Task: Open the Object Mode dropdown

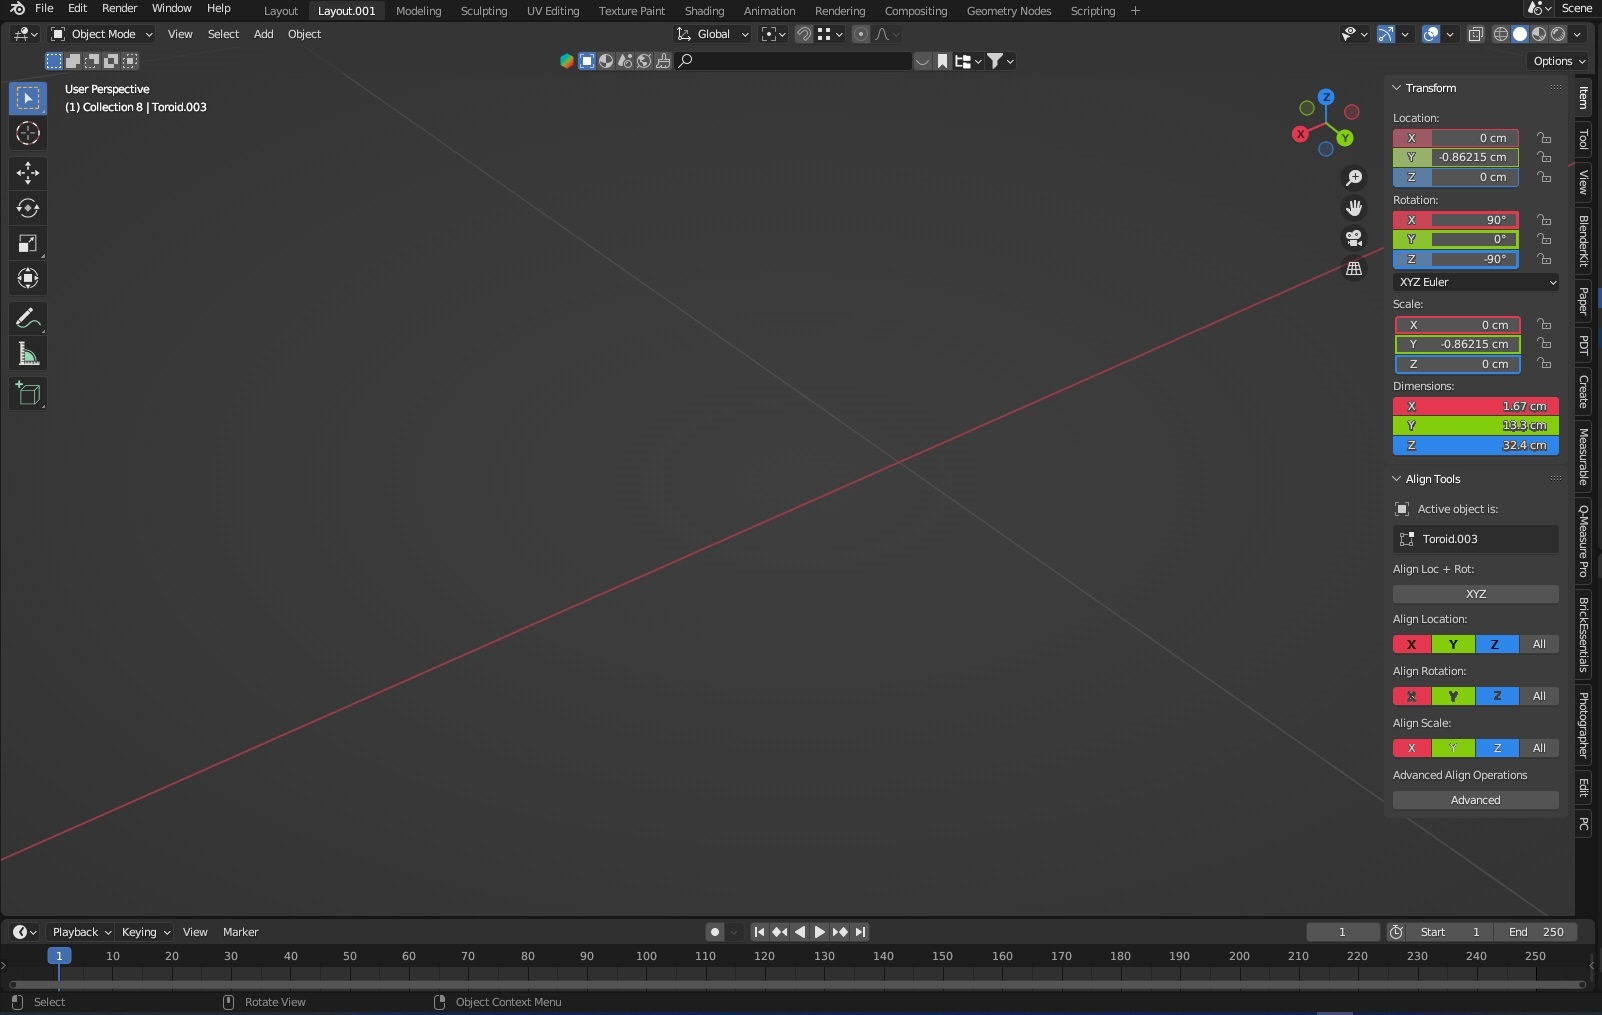Action: point(102,34)
